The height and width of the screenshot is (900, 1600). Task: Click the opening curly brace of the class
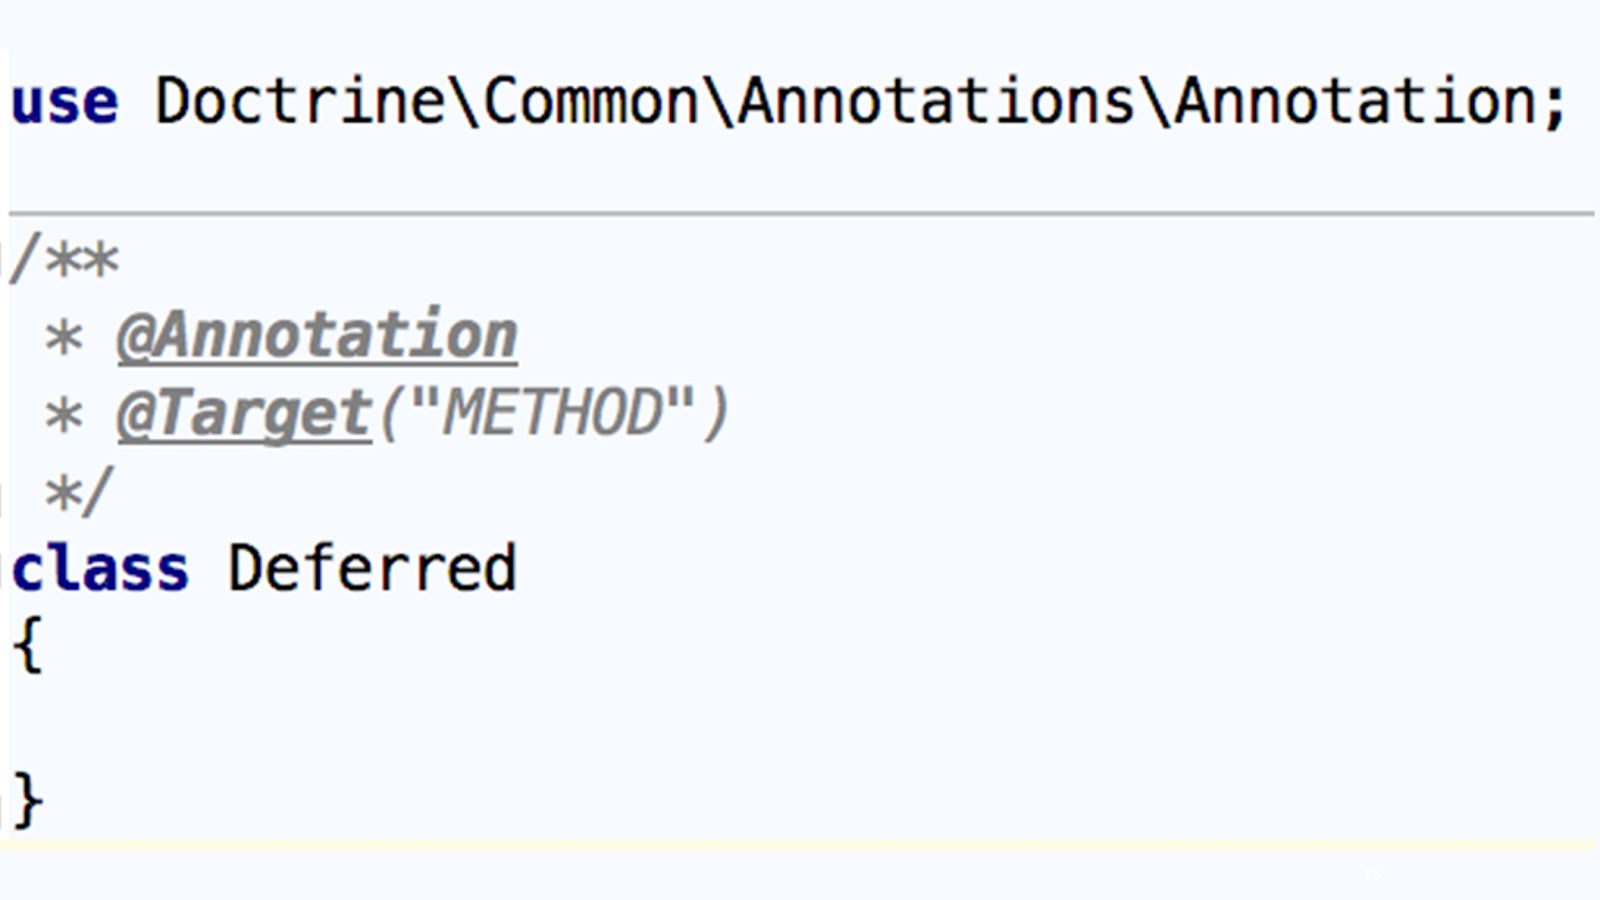tap(28, 645)
